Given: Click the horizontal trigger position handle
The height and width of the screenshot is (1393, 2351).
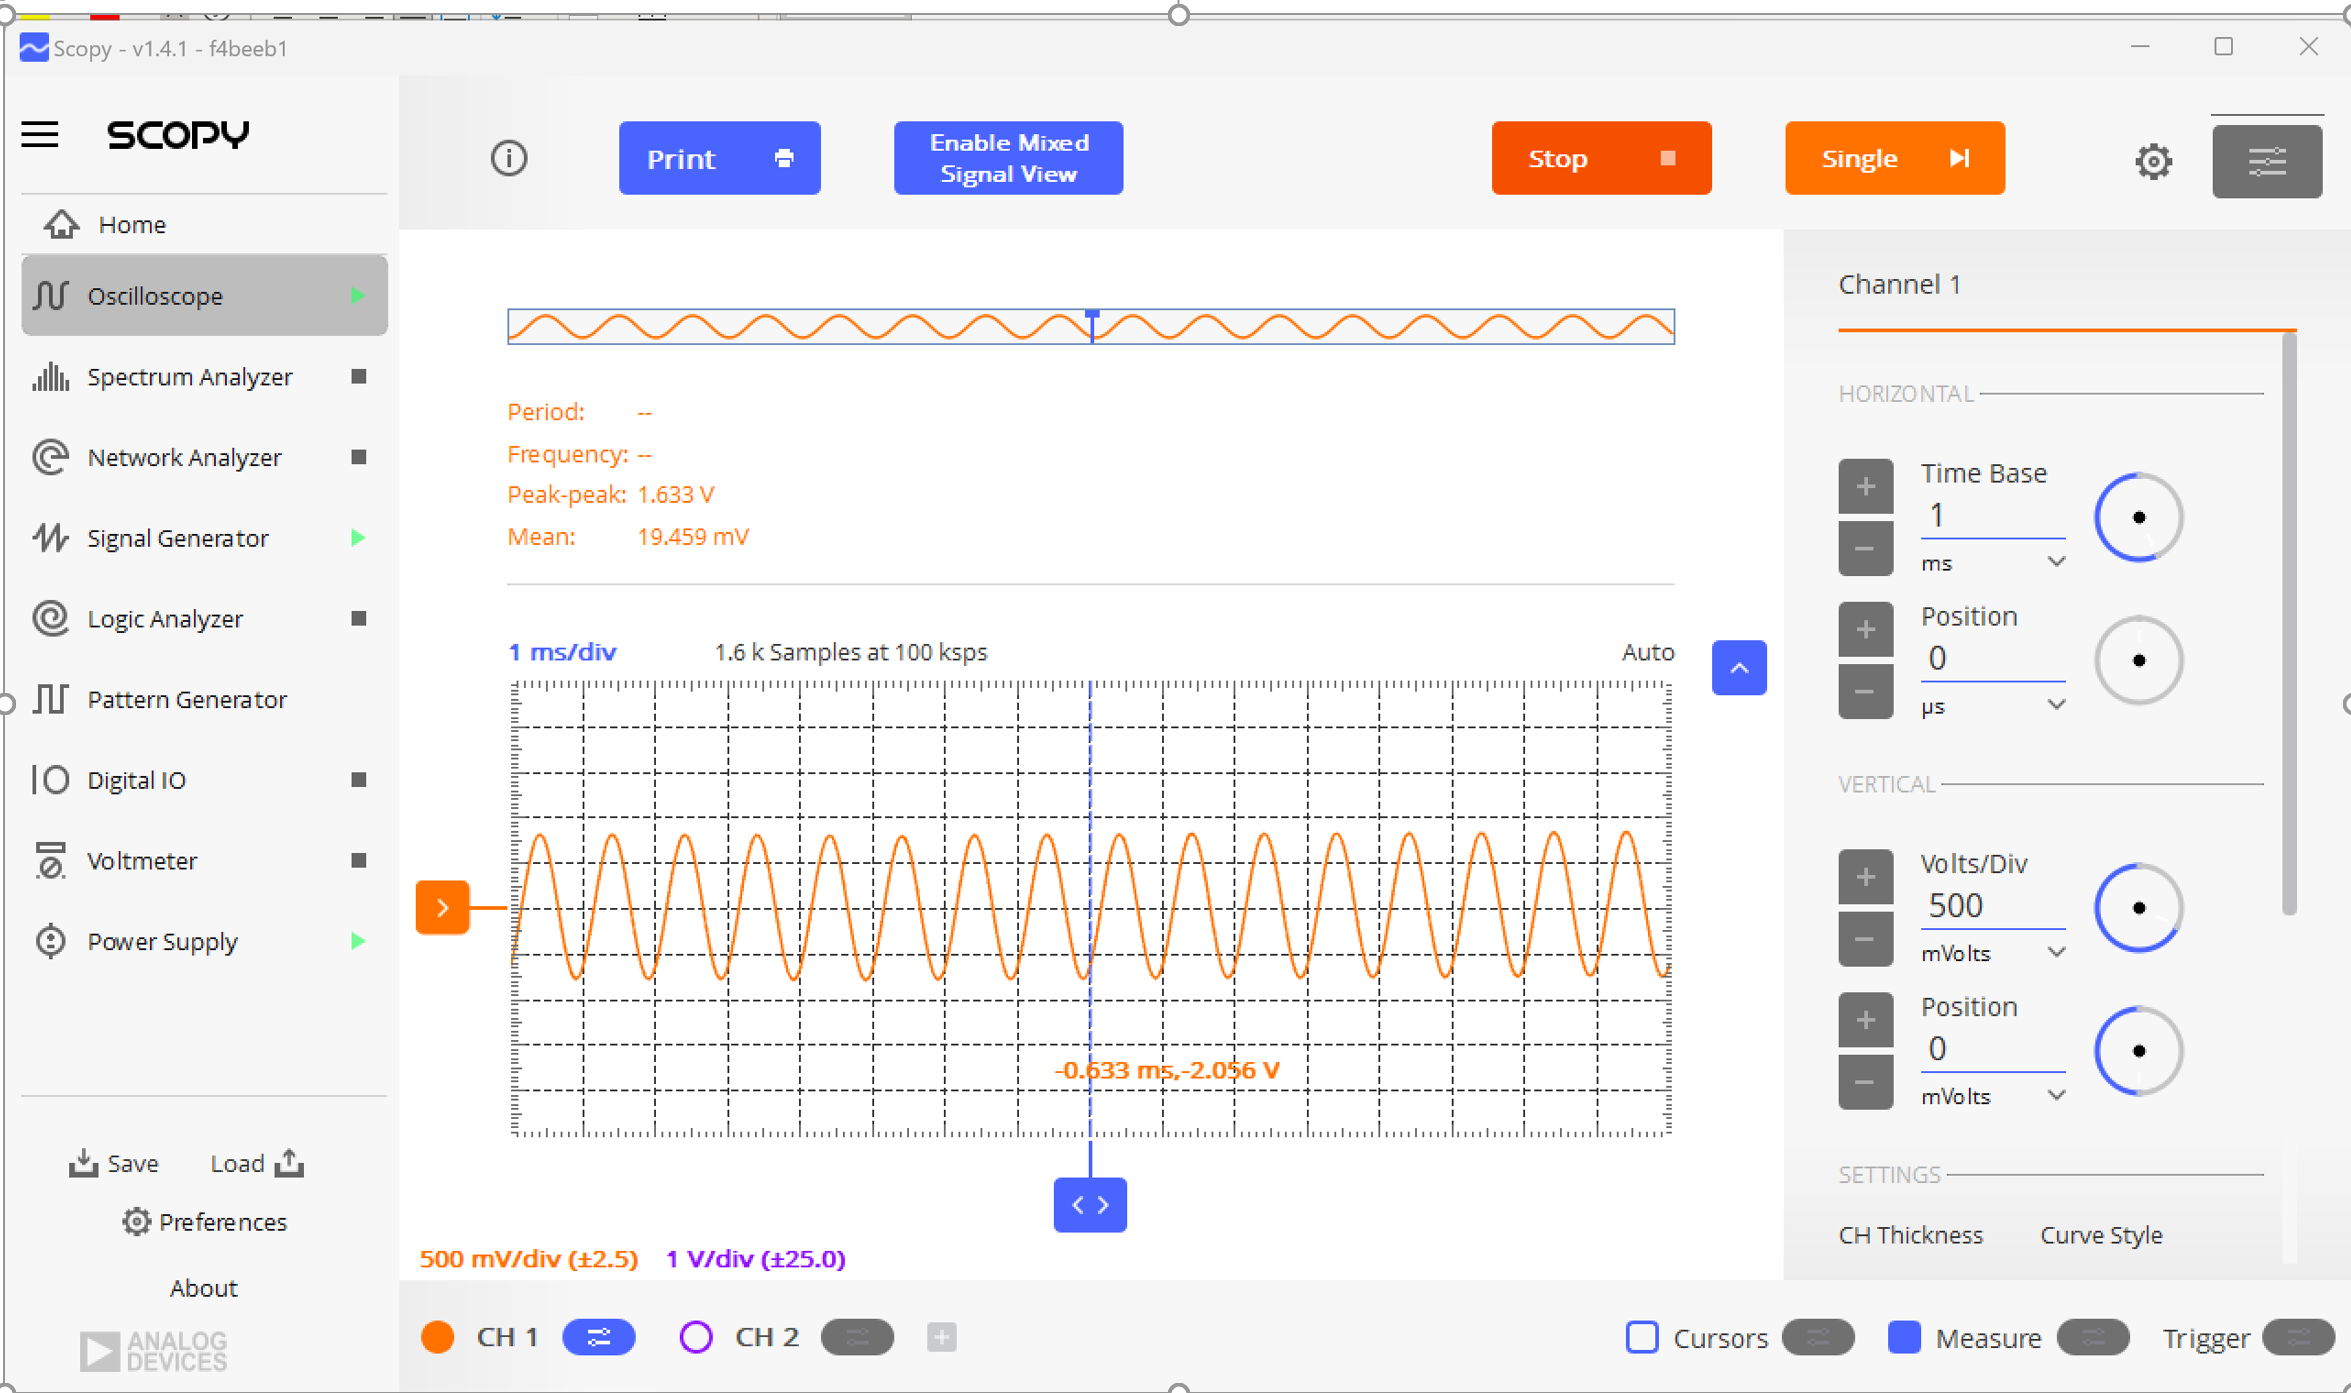Looking at the screenshot, I should [x=1090, y=1205].
